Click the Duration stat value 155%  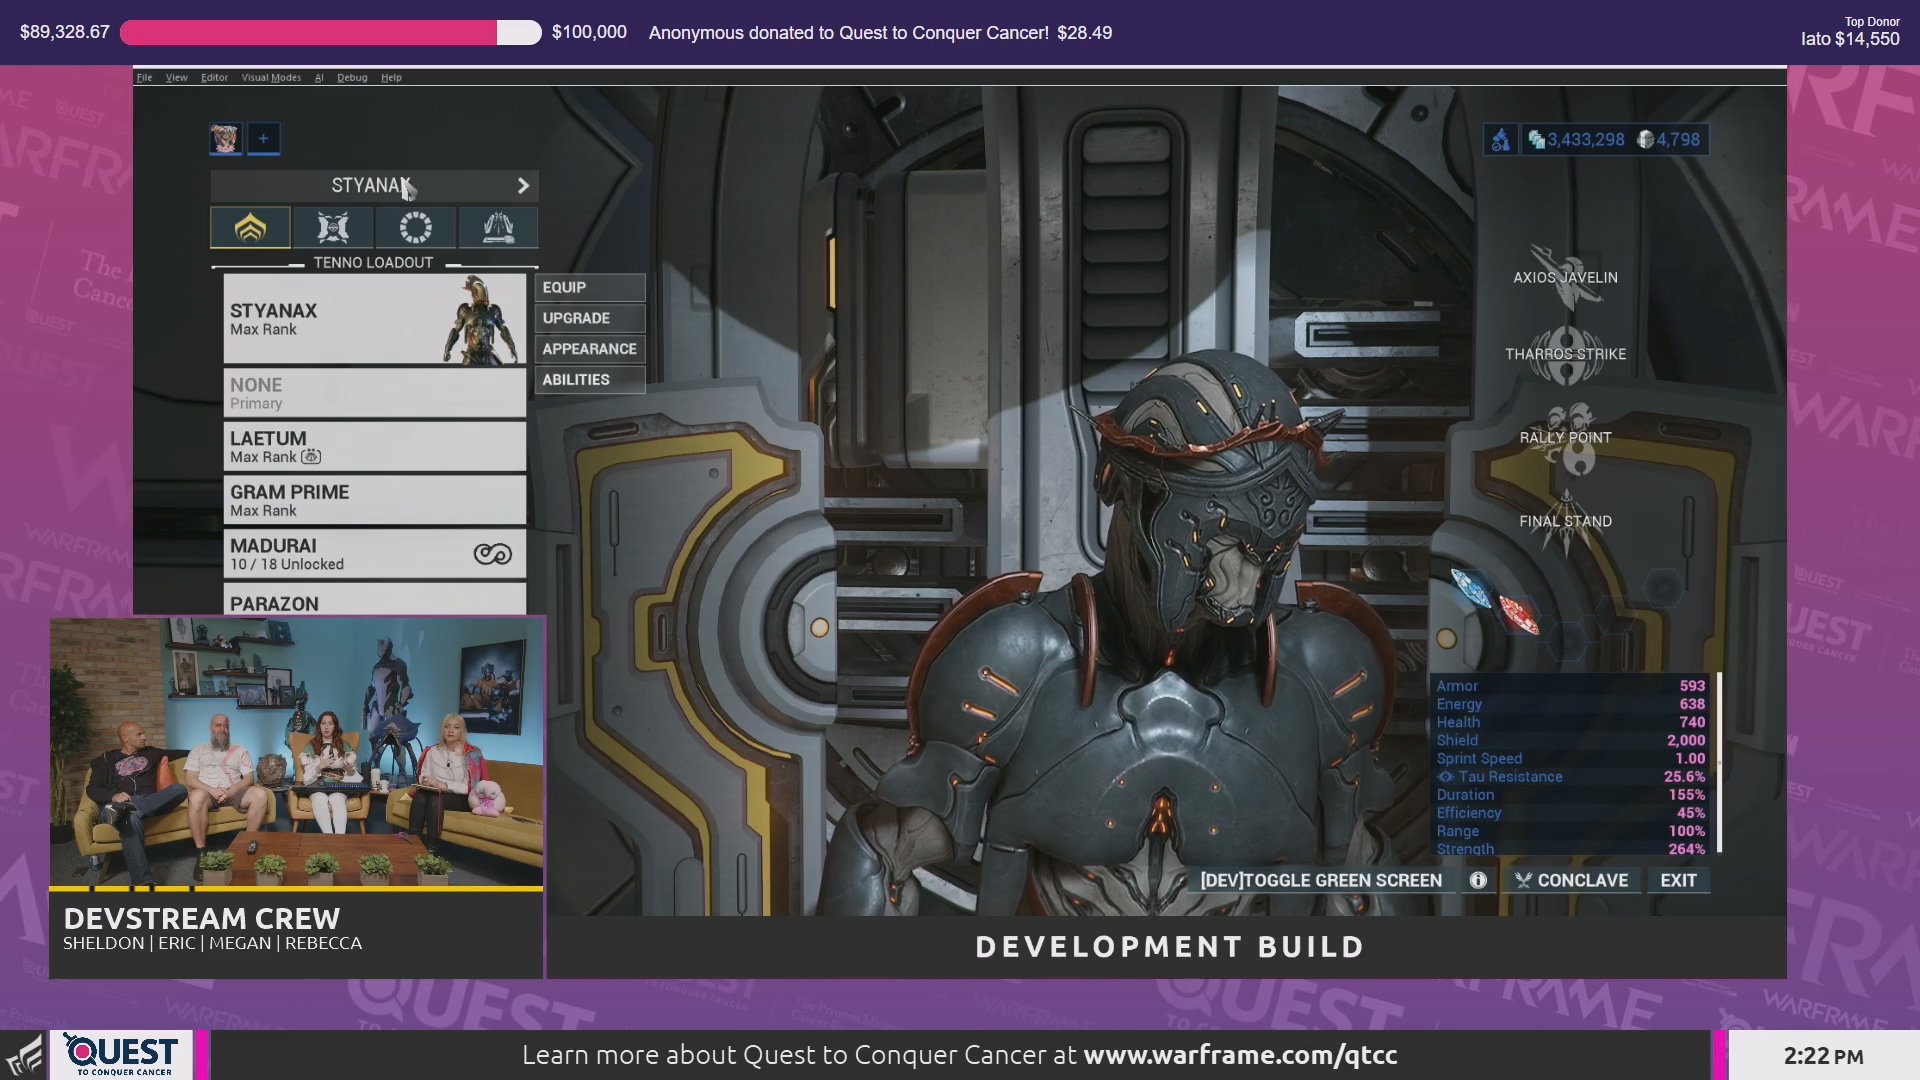(1687, 795)
